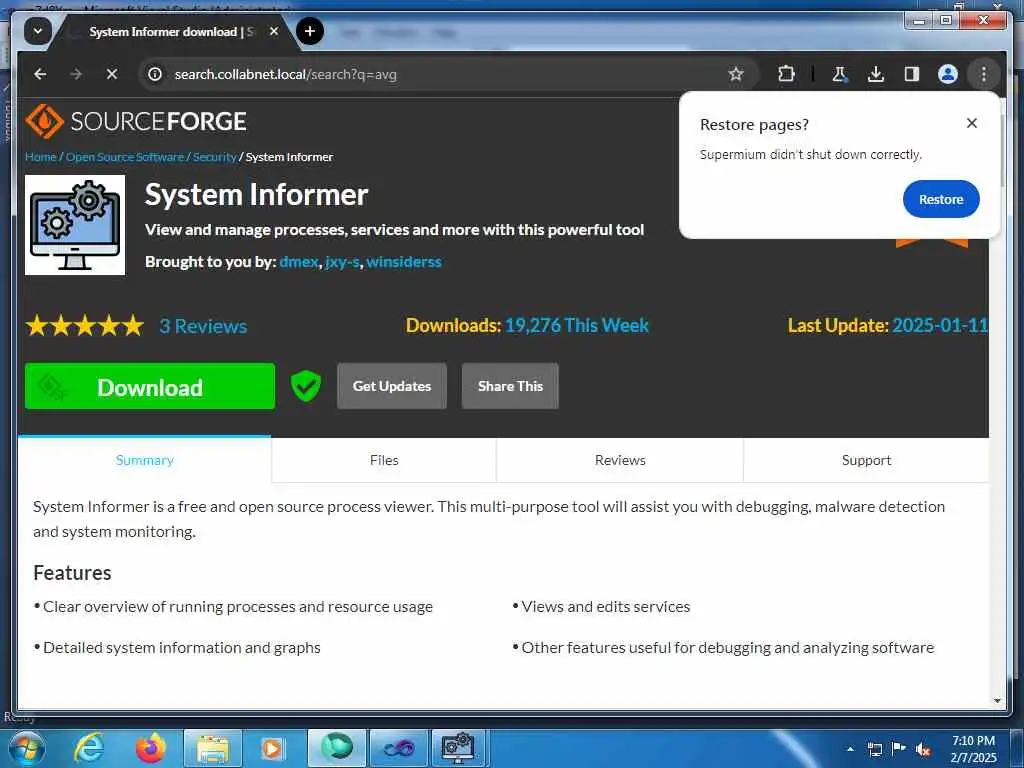Click the Get Updates button
The height and width of the screenshot is (768, 1024).
click(x=392, y=386)
